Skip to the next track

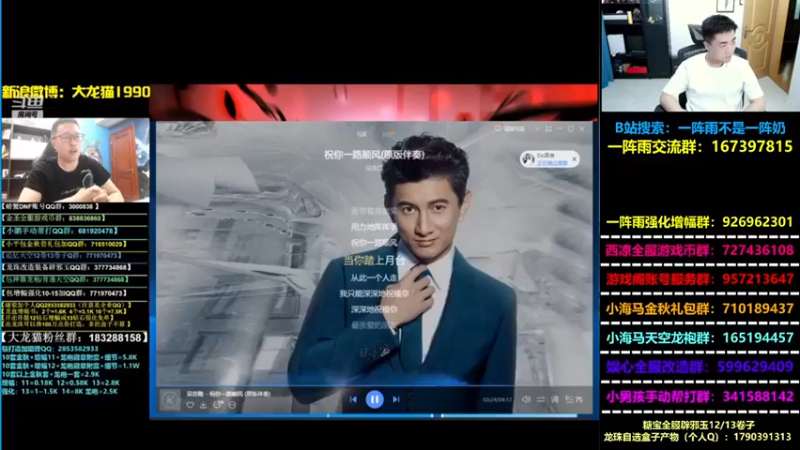pos(396,399)
